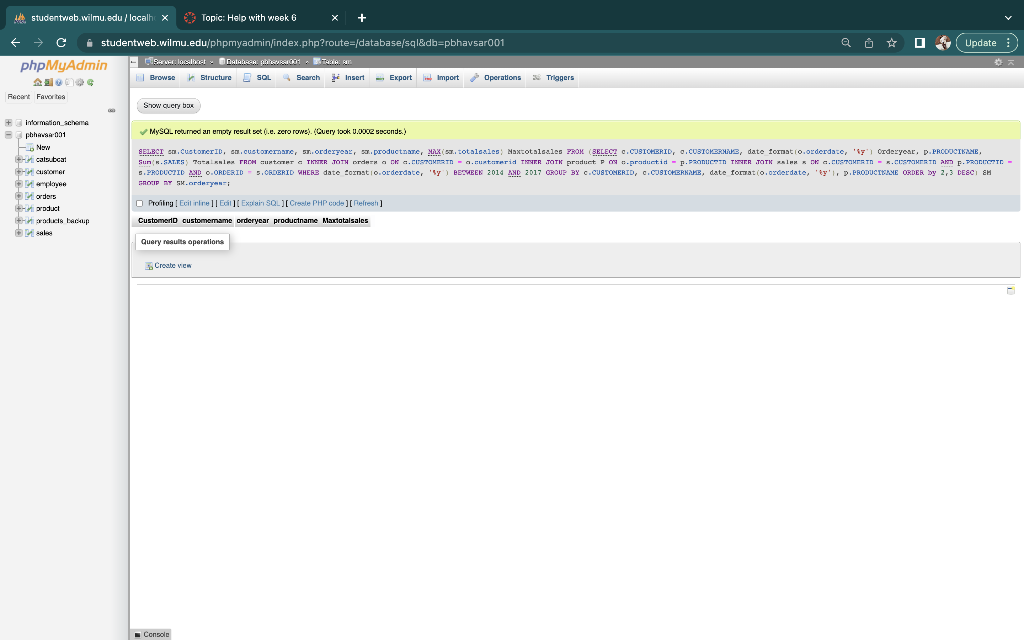Open the Structure tab
Viewport: 1024px width, 640px height.
pos(209,78)
